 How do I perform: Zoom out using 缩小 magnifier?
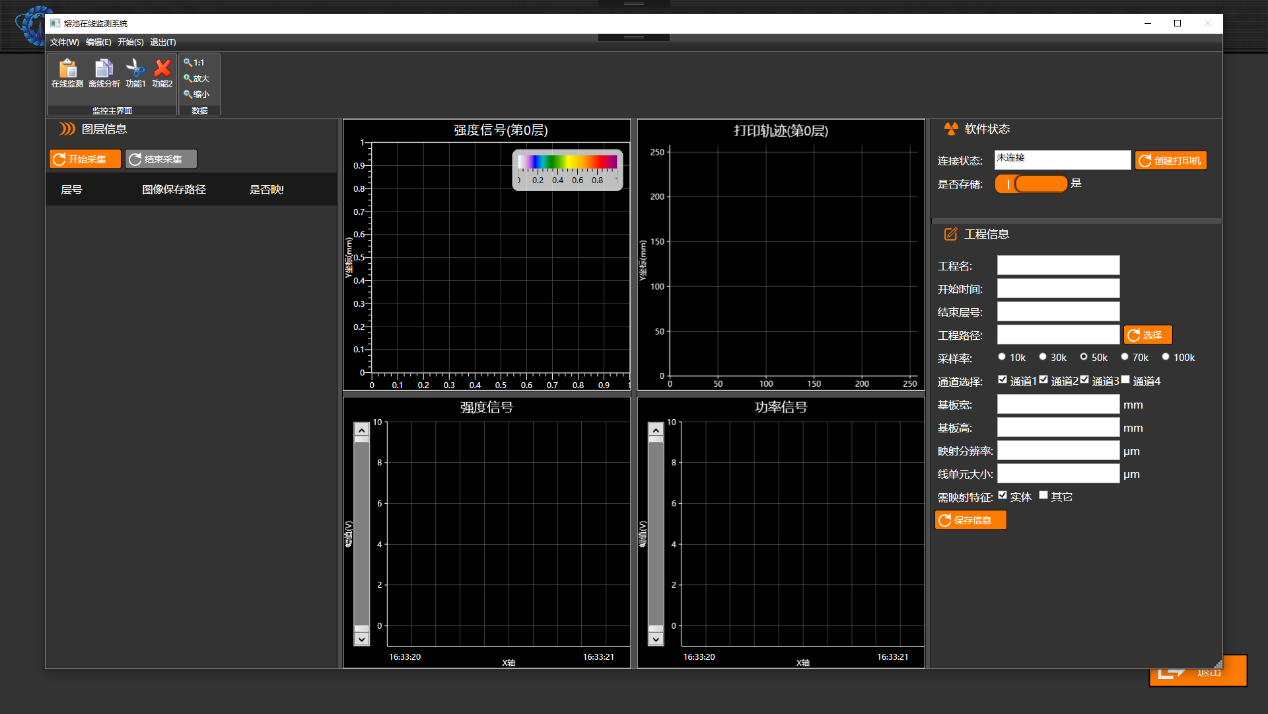coord(195,94)
